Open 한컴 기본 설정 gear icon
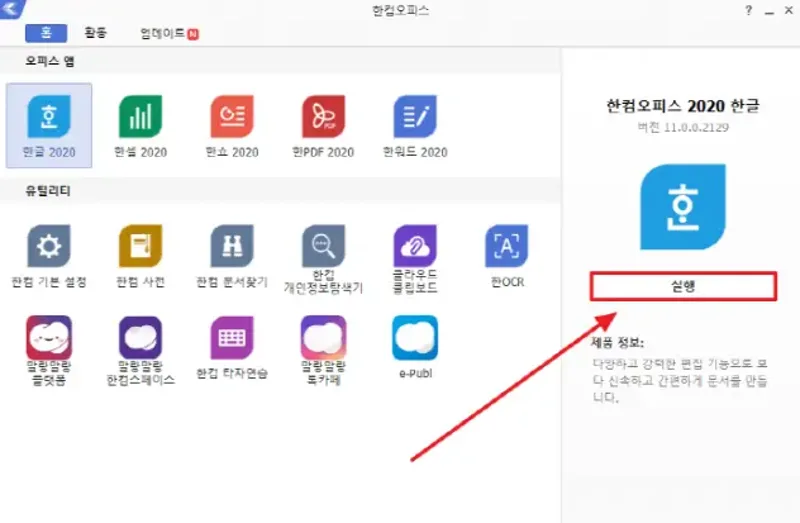 49,246
